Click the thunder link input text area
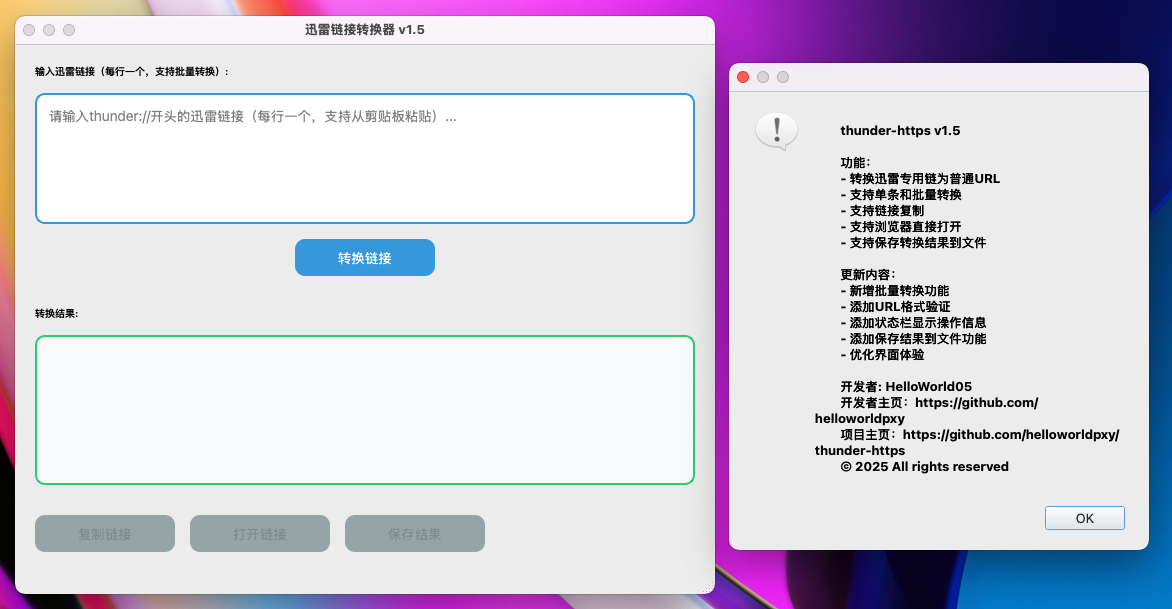The height and width of the screenshot is (609, 1172). (x=365, y=158)
